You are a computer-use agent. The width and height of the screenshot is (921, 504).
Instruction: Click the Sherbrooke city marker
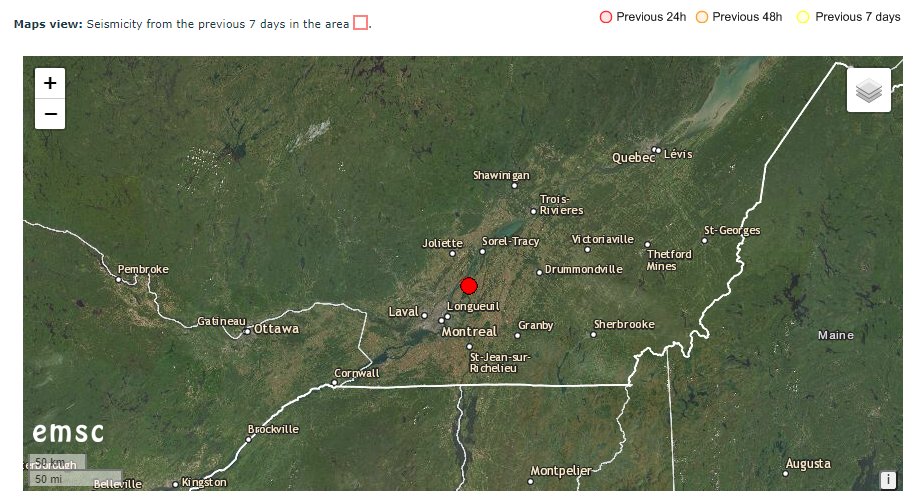point(593,335)
